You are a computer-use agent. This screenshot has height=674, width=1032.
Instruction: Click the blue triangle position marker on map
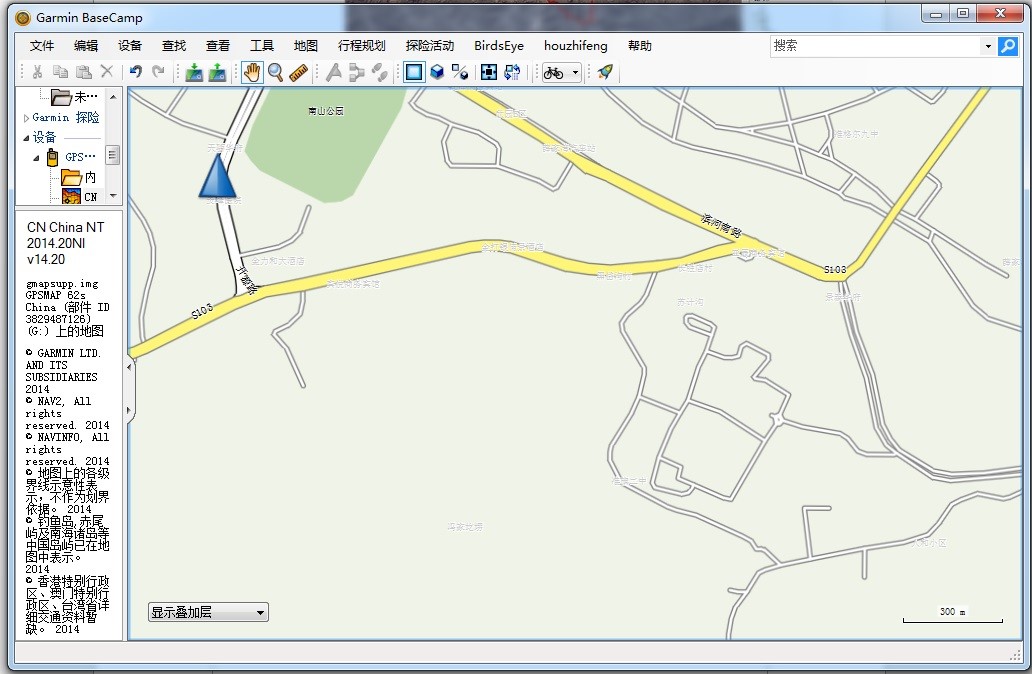pyautogui.click(x=217, y=174)
